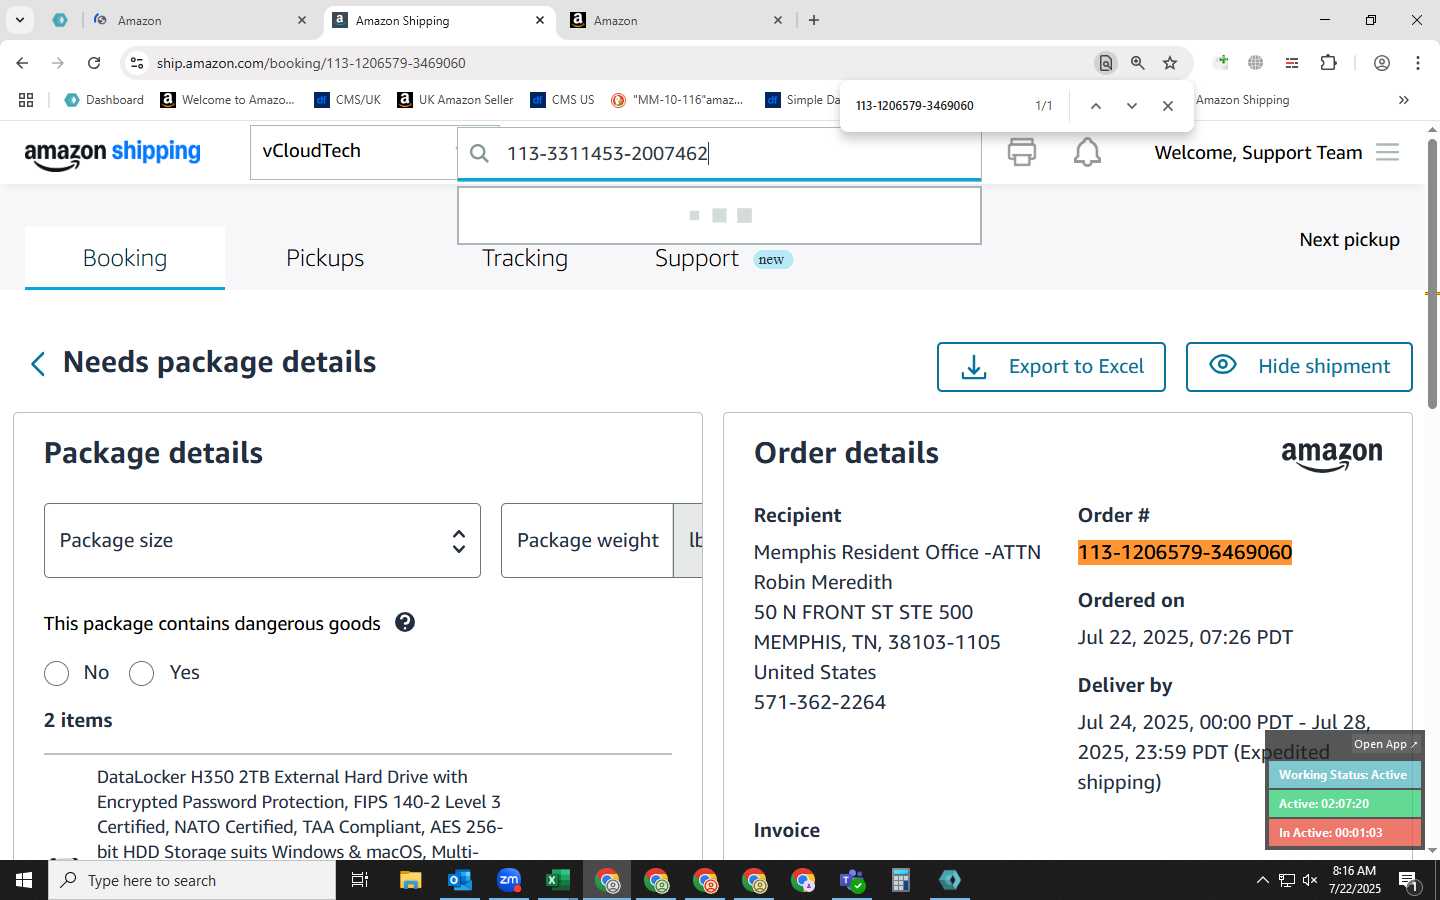
Task: Select Yes for dangerous goods
Action: 142,673
